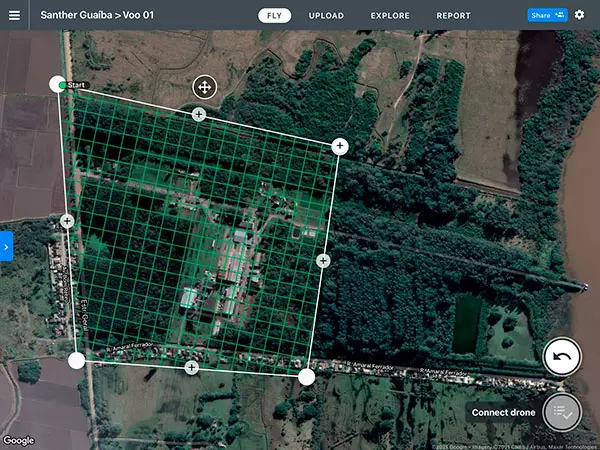Select the bottom-right white corner vertex
The height and width of the screenshot is (450, 600).
point(307,377)
